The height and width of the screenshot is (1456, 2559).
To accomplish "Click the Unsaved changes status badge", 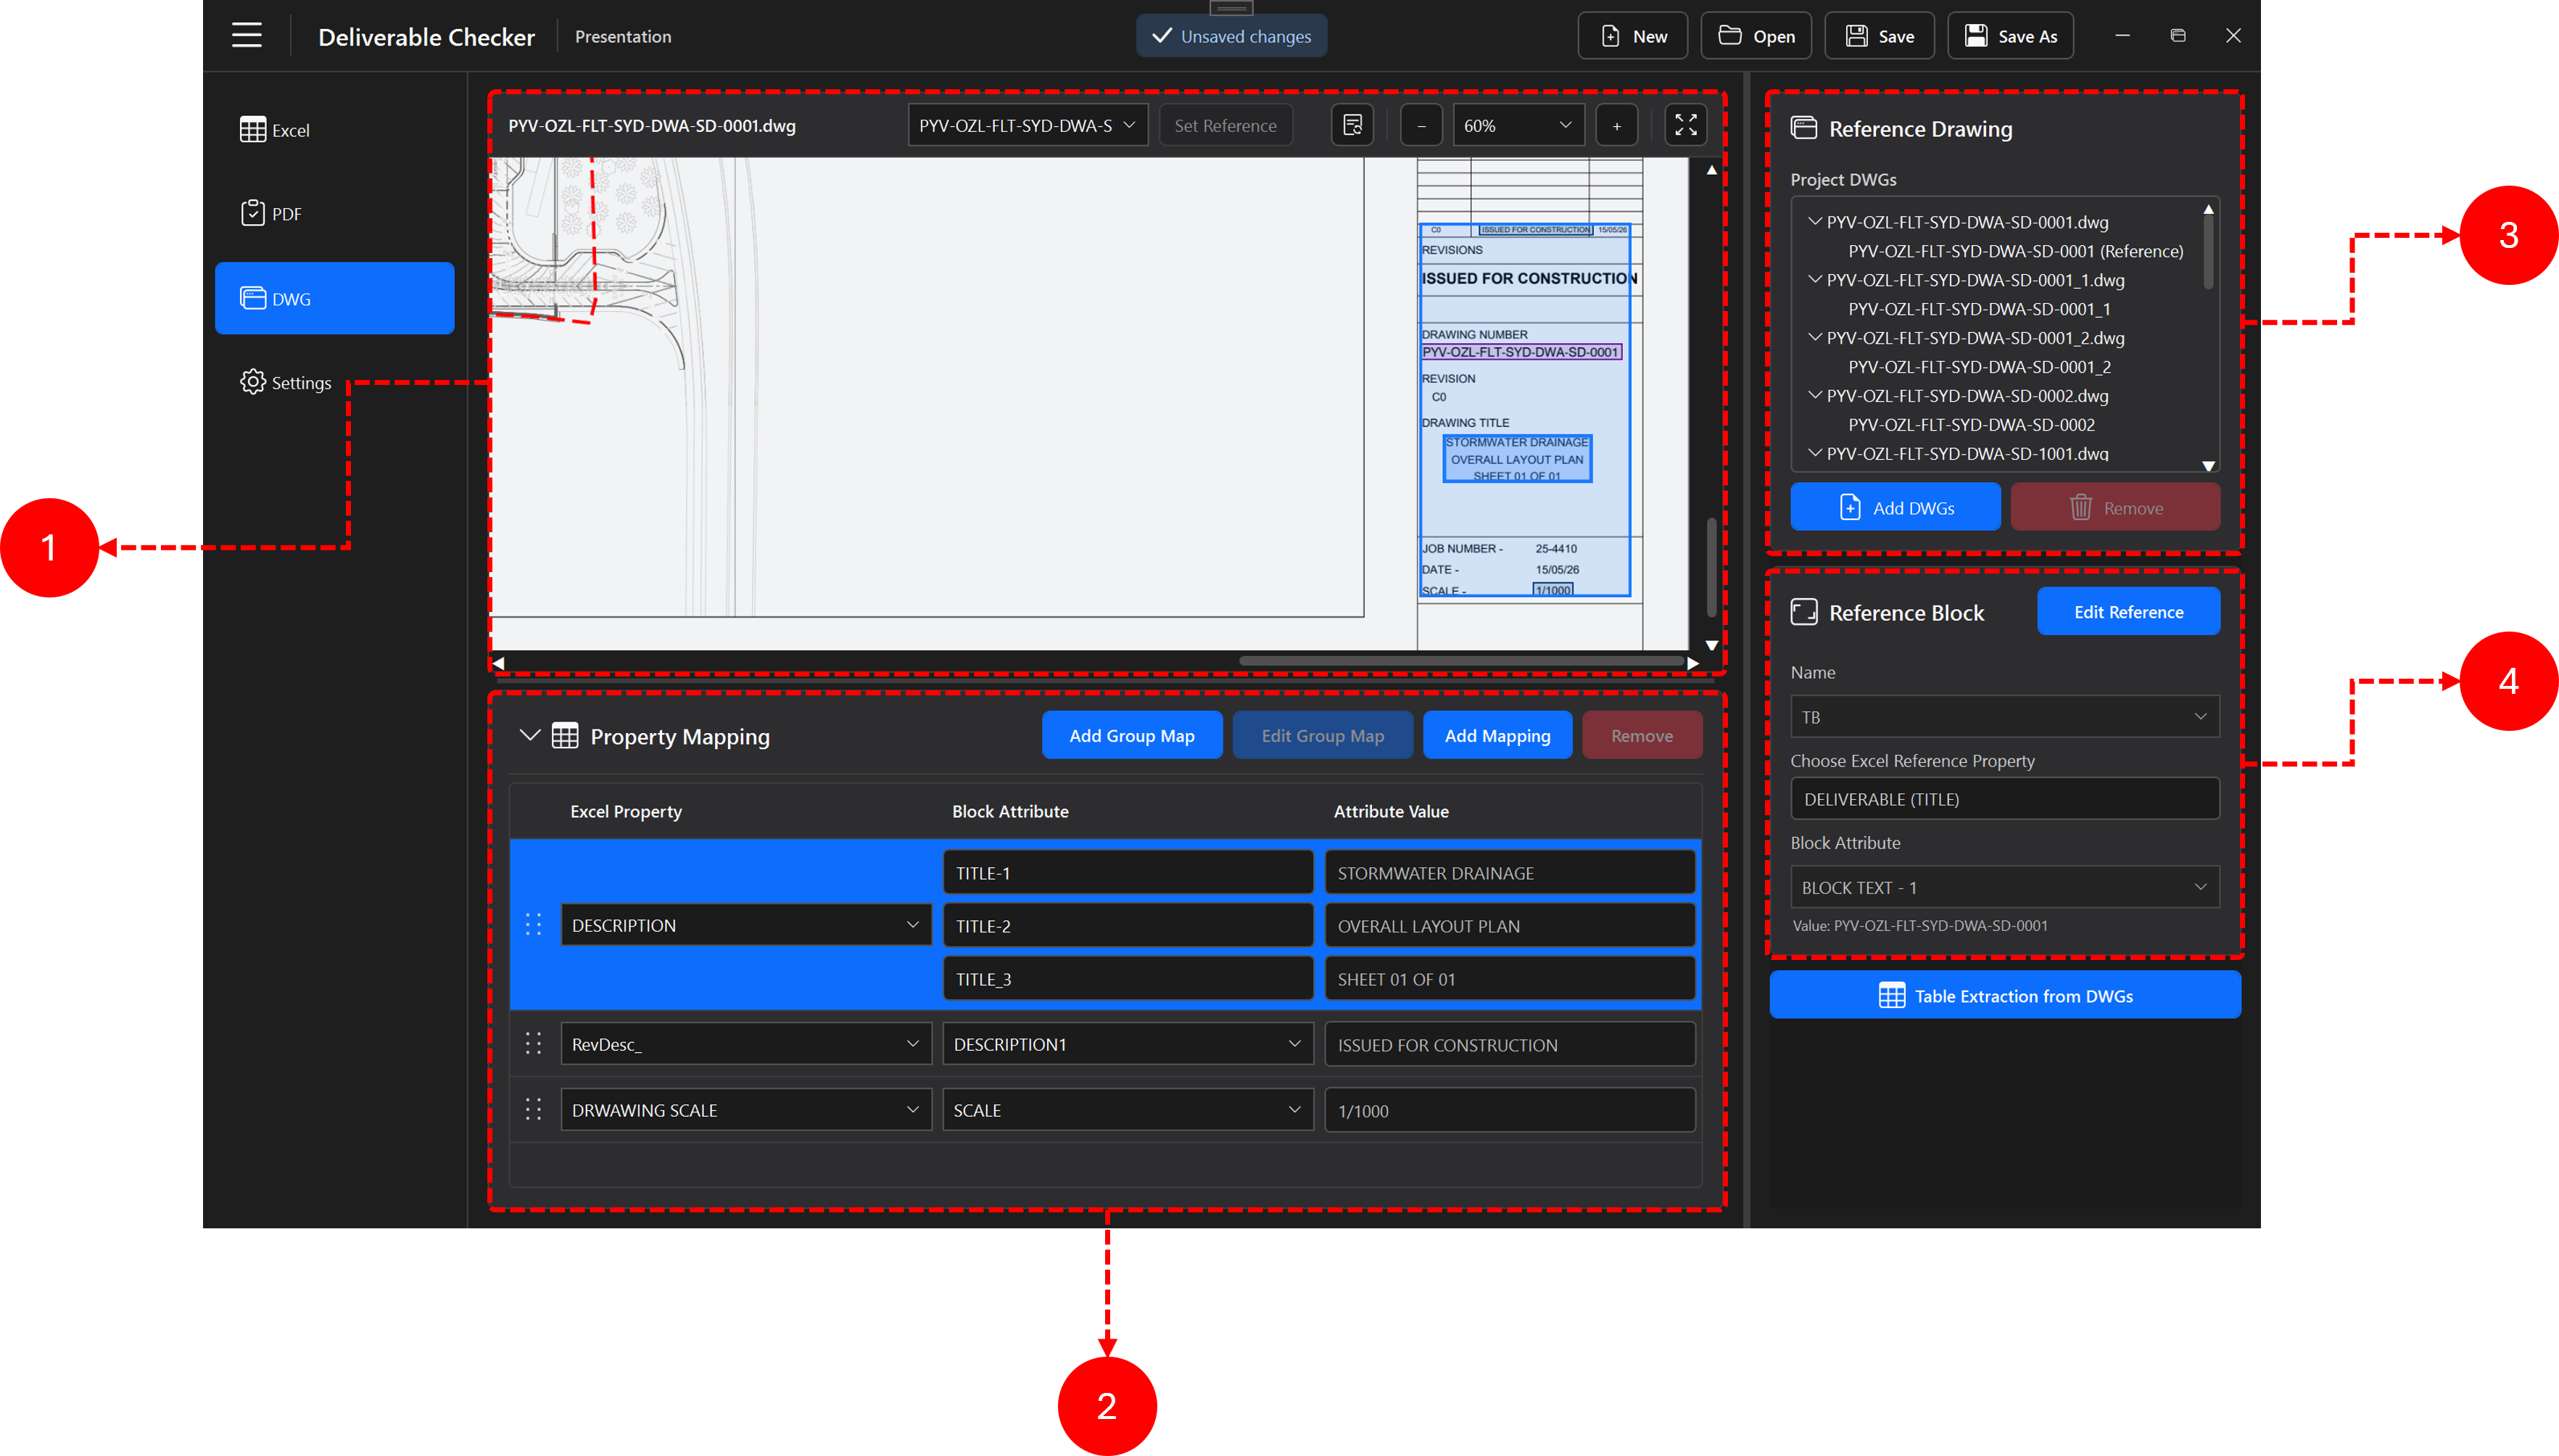I will (x=1231, y=36).
